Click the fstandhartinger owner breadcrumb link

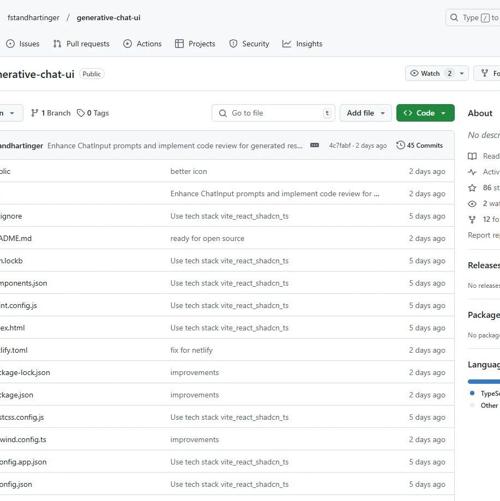(x=33, y=18)
